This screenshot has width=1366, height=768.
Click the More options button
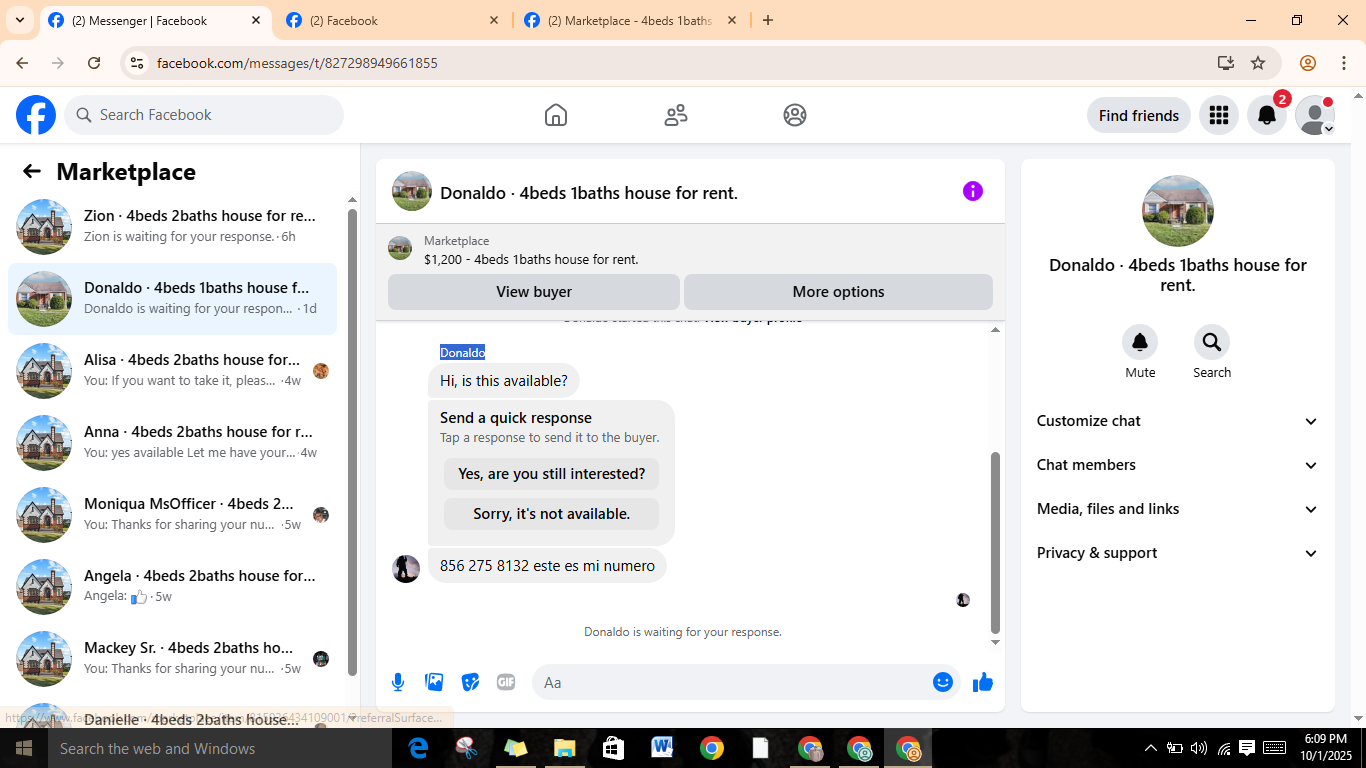(x=838, y=292)
